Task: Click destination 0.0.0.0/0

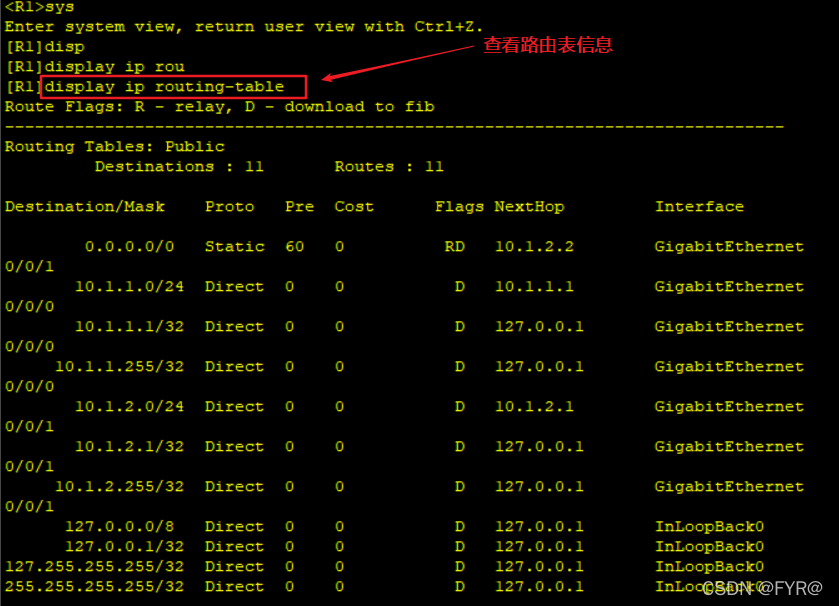Action: coord(129,247)
